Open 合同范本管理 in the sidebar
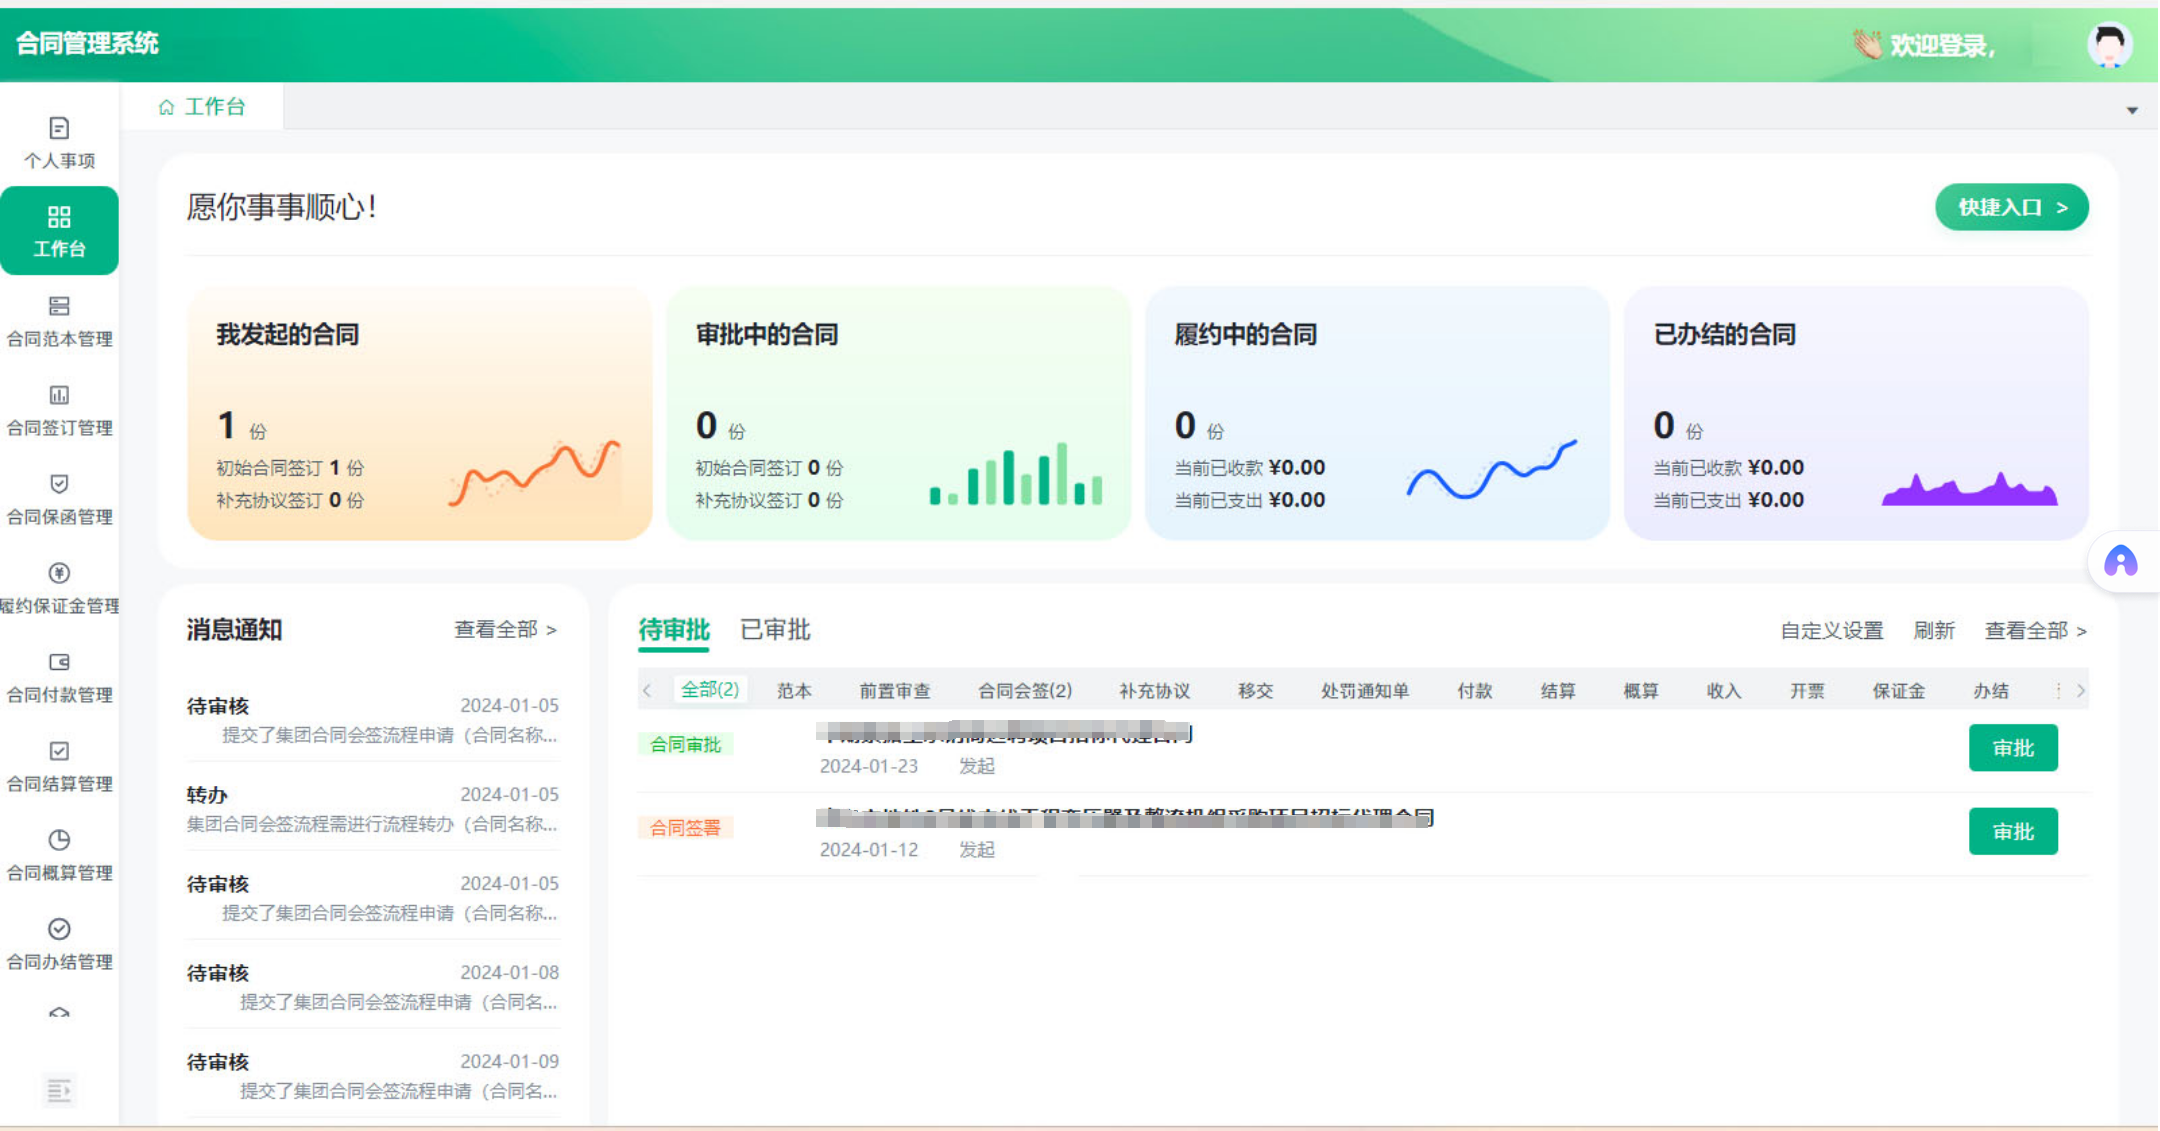 59,320
